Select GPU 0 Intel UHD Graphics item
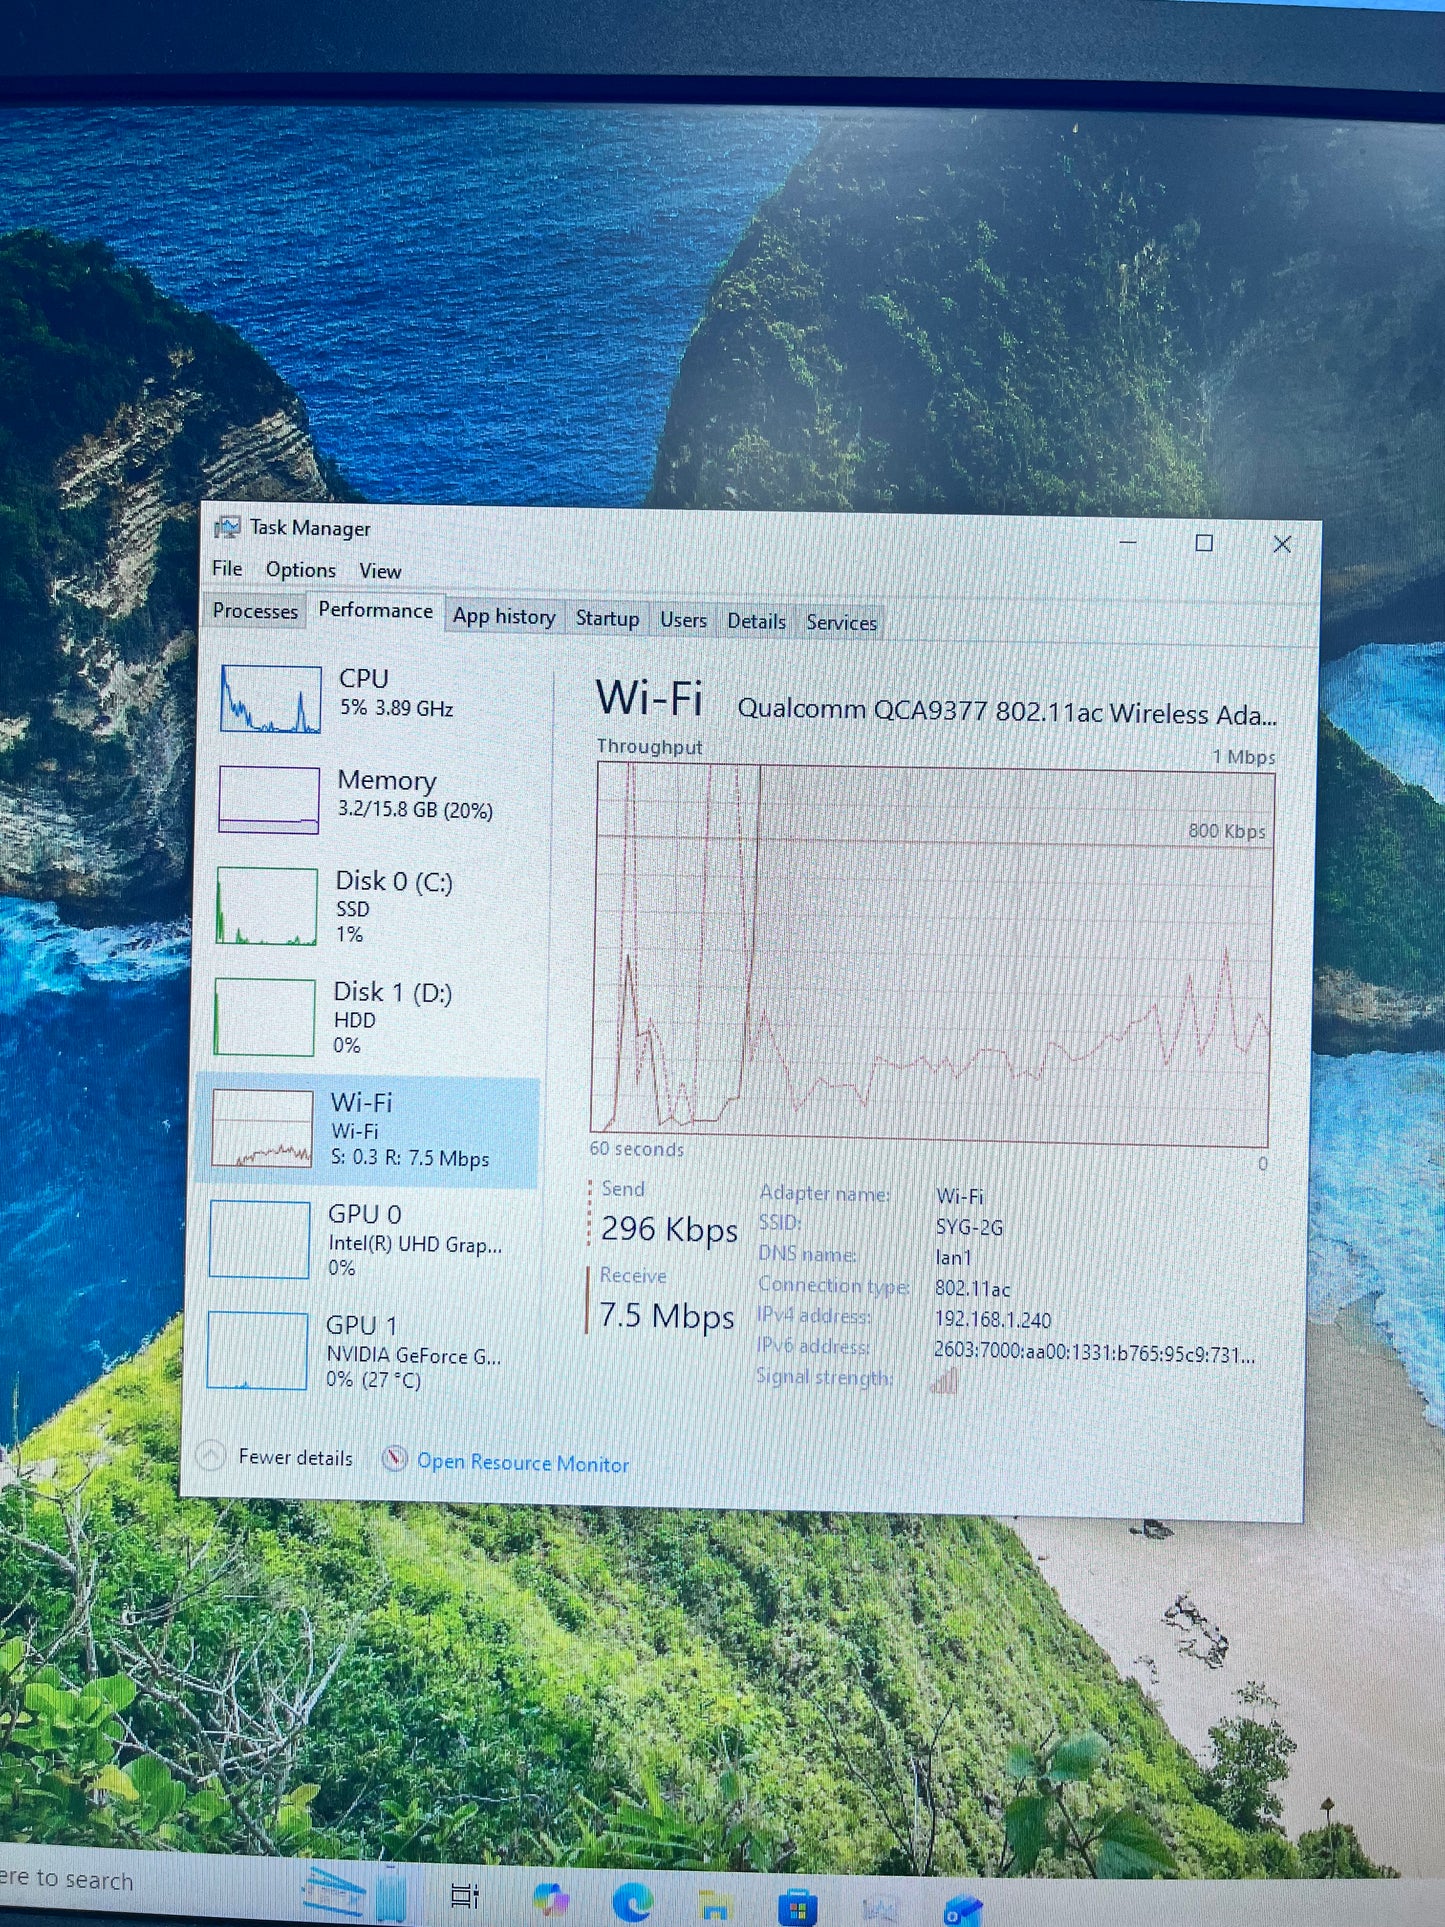The image size is (1445, 1927). pyautogui.click(x=365, y=1241)
